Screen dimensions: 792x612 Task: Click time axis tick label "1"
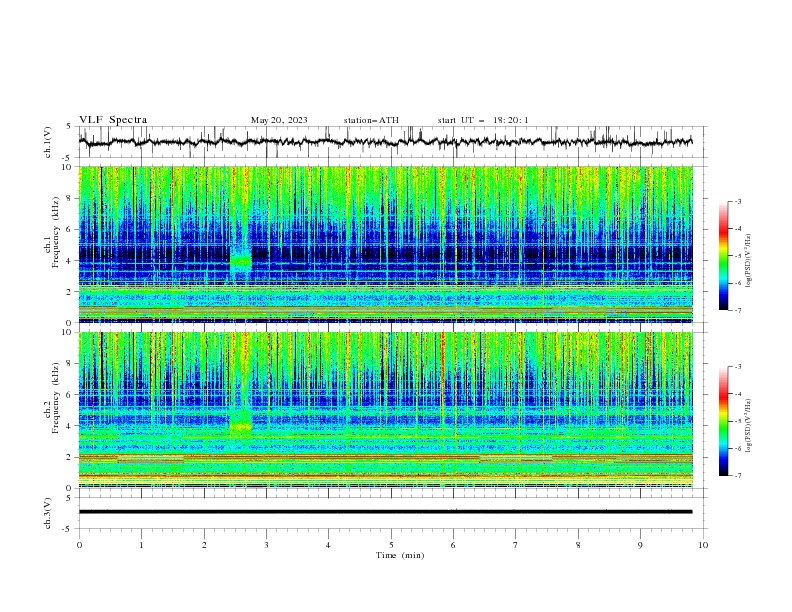[x=142, y=545]
